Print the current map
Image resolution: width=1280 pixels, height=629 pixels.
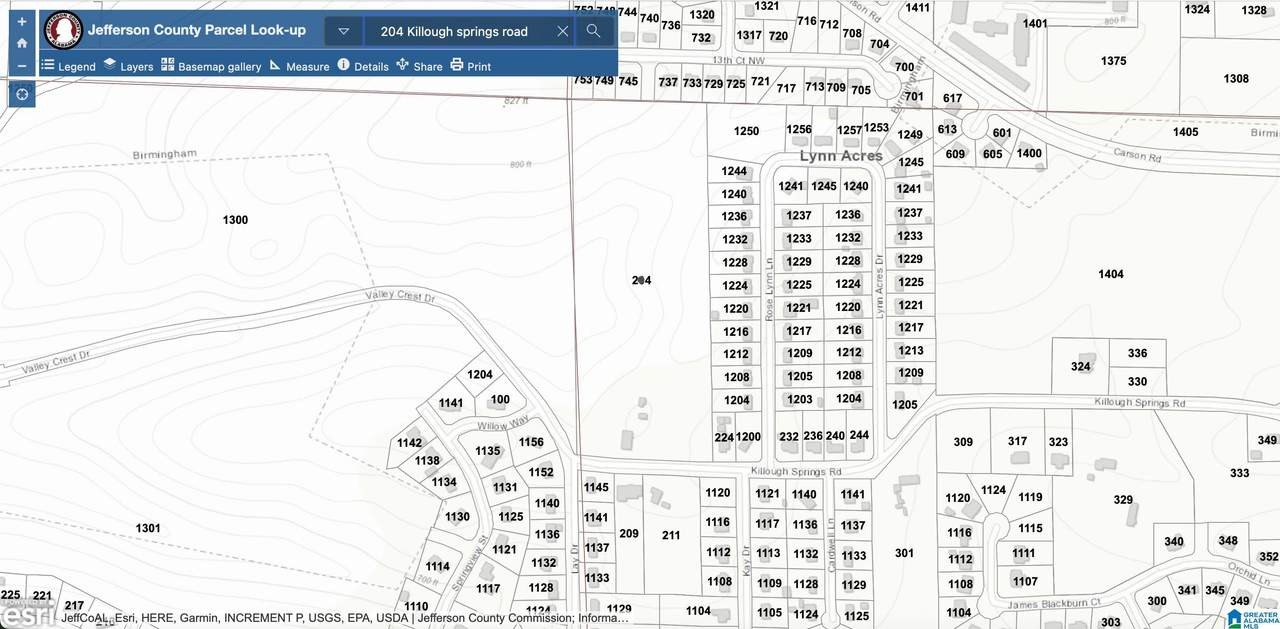[470, 66]
